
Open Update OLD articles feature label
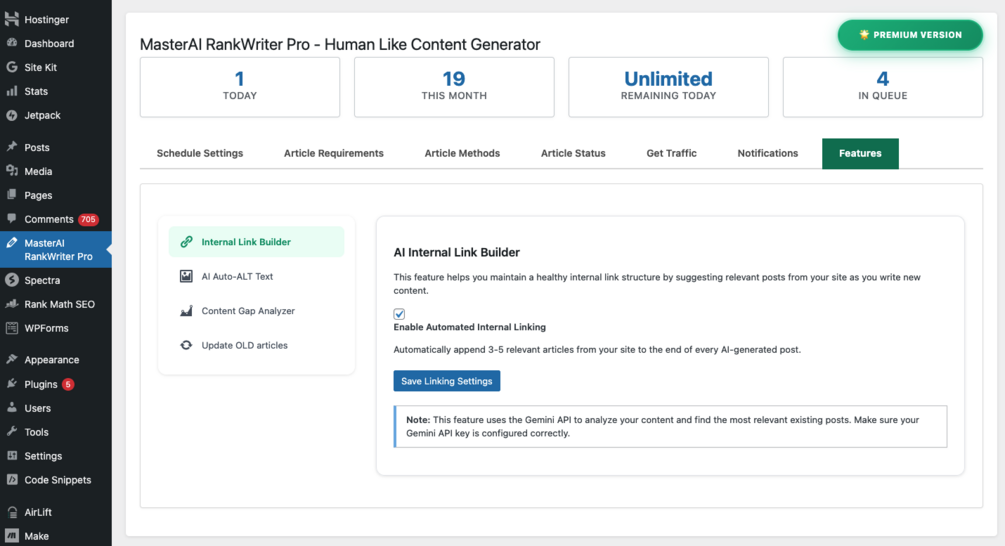(x=244, y=345)
